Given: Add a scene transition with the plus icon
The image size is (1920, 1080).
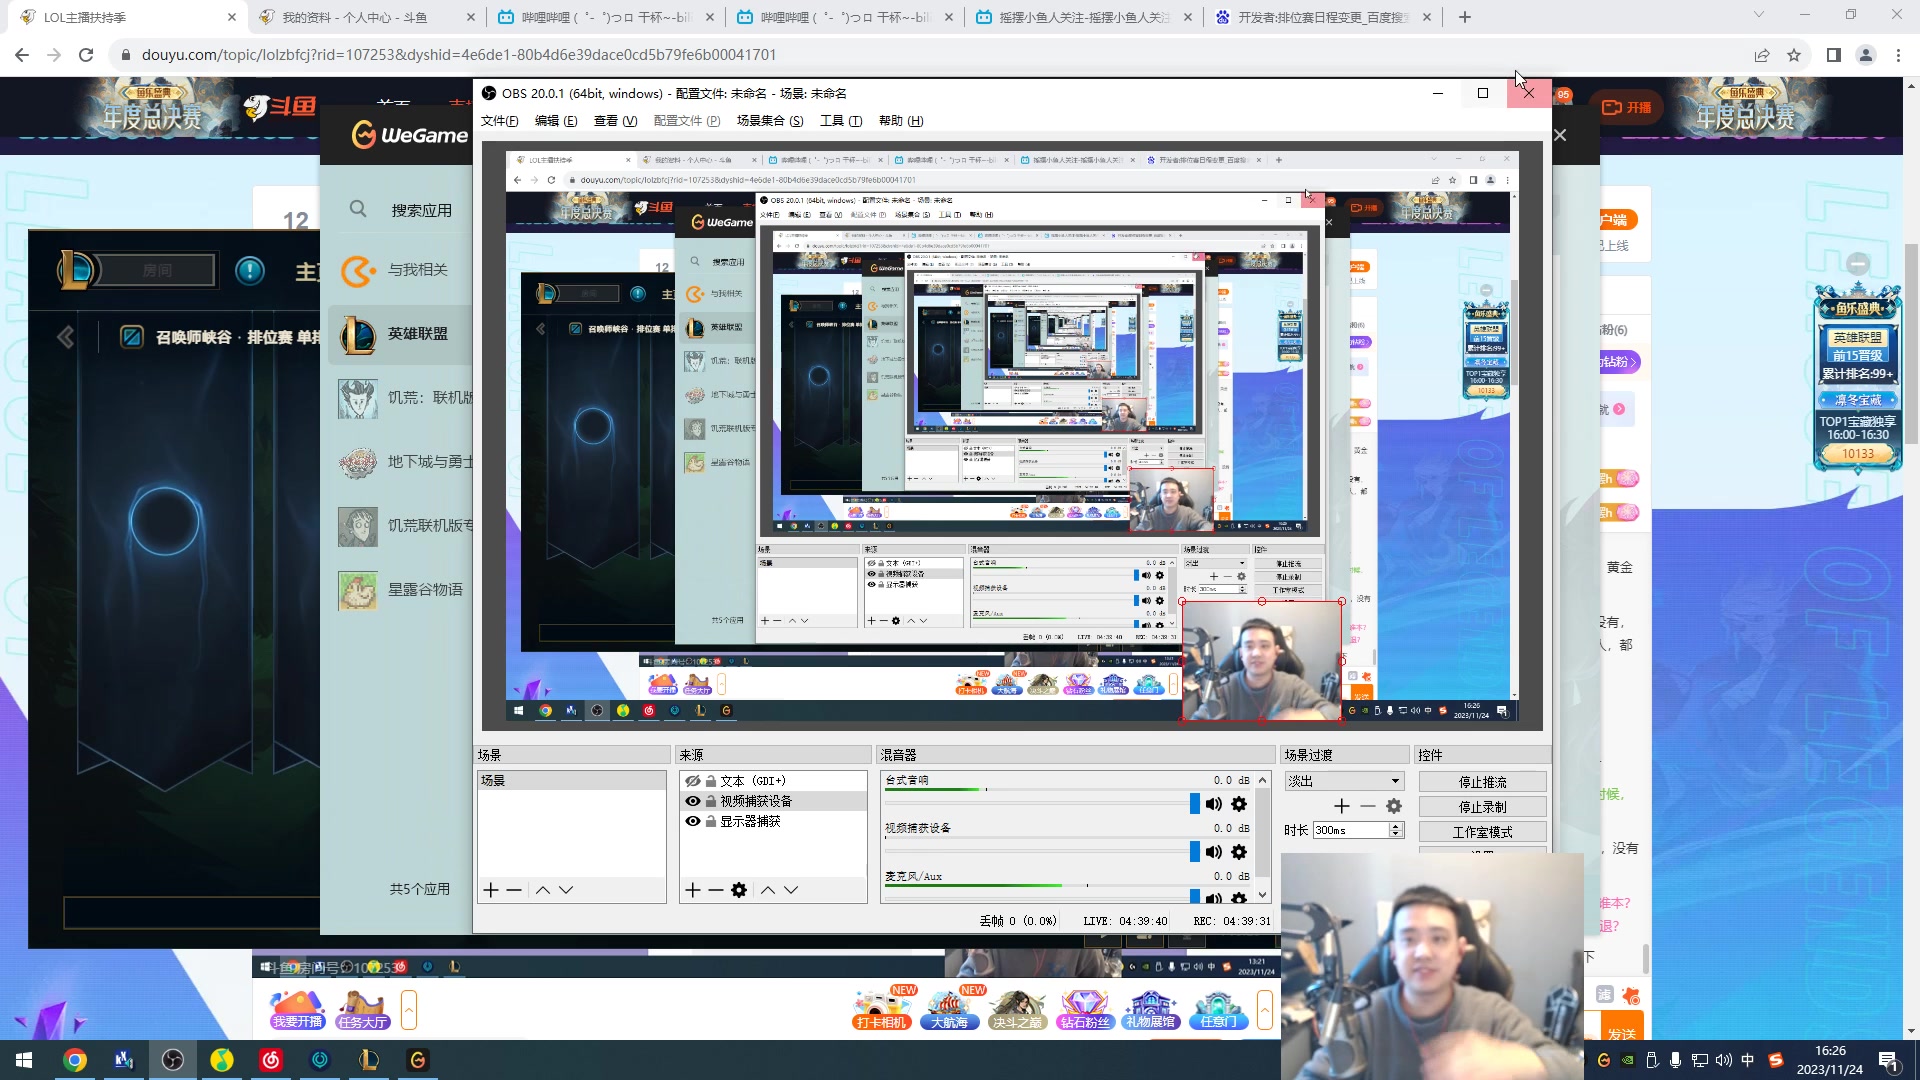Looking at the screenshot, I should pyautogui.click(x=1342, y=806).
